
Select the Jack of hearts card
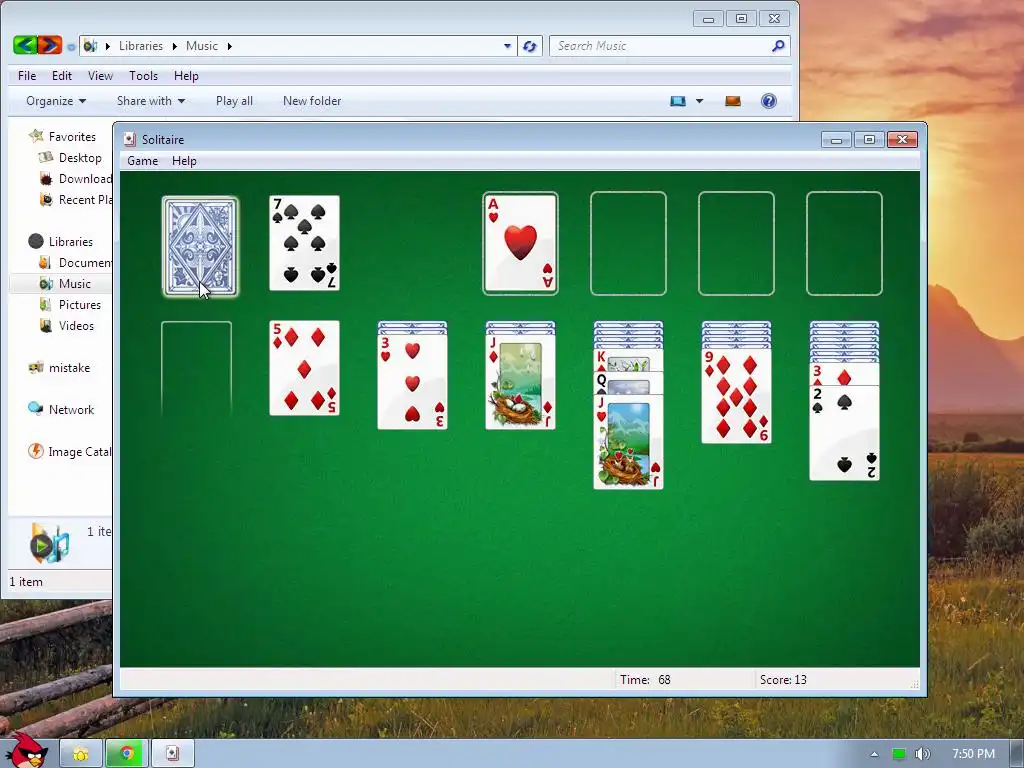(x=628, y=442)
